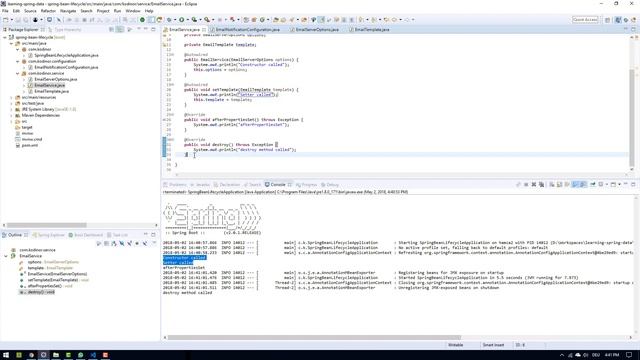The width and height of the screenshot is (640, 360).
Task: Click Remove All Terminated Launches in Console
Action: coord(542,184)
